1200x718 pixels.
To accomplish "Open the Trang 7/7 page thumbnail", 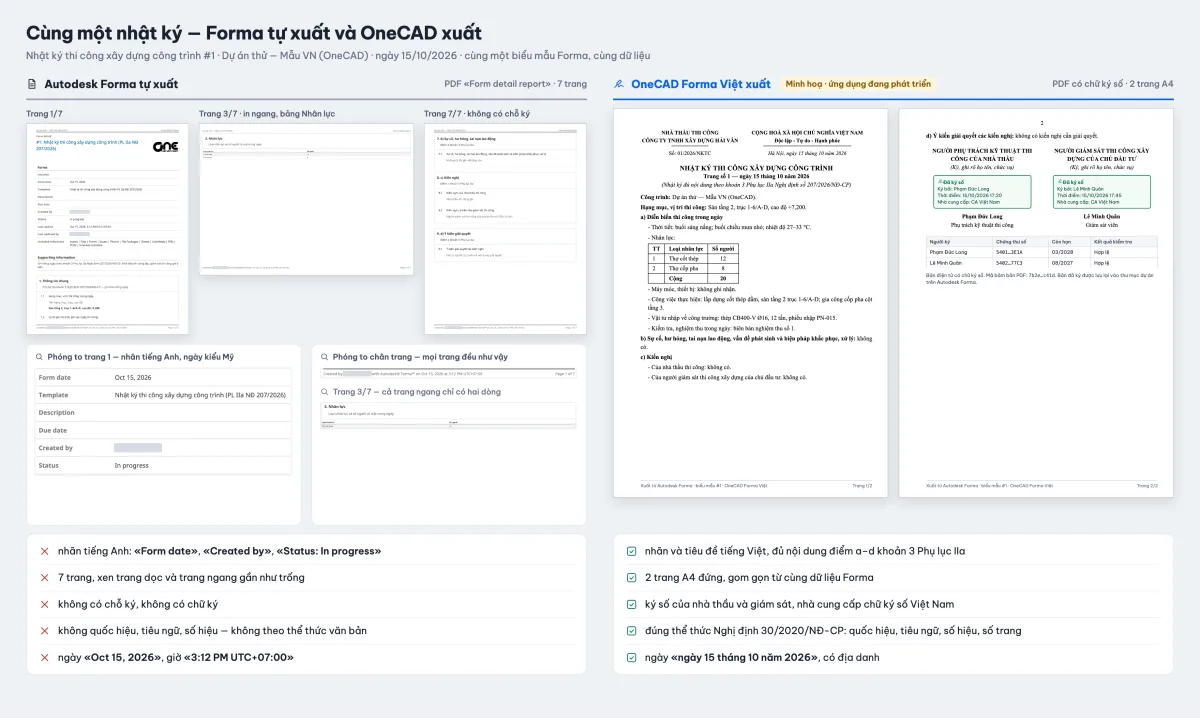I will [505, 229].
